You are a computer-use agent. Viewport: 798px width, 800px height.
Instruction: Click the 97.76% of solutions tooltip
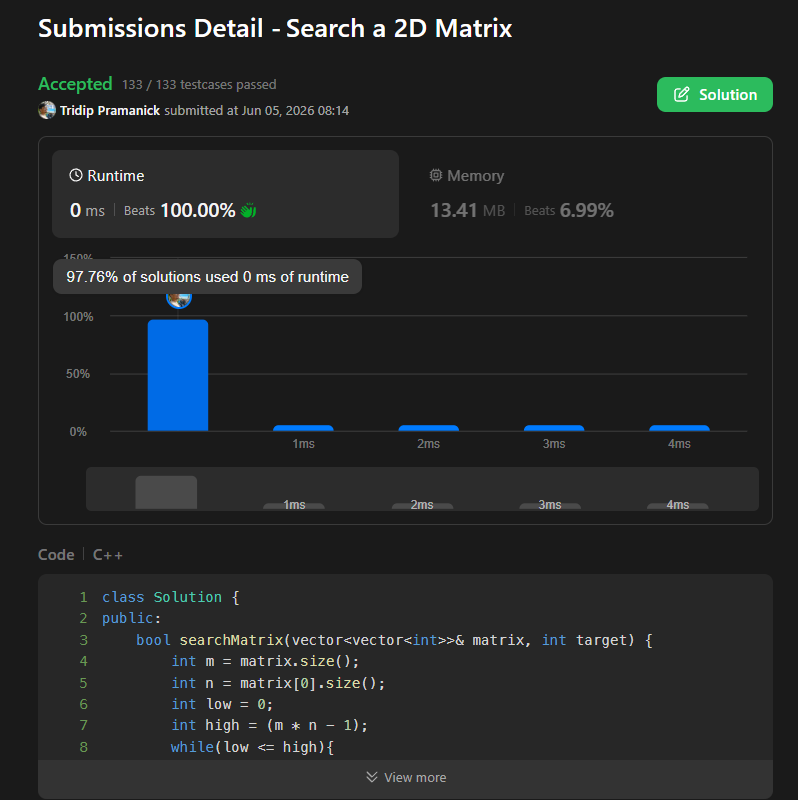point(207,277)
